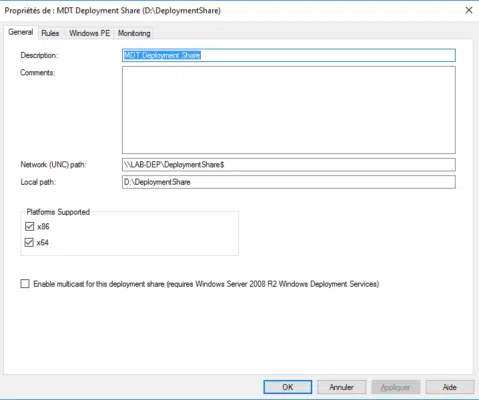Click the OK button

click(x=288, y=387)
